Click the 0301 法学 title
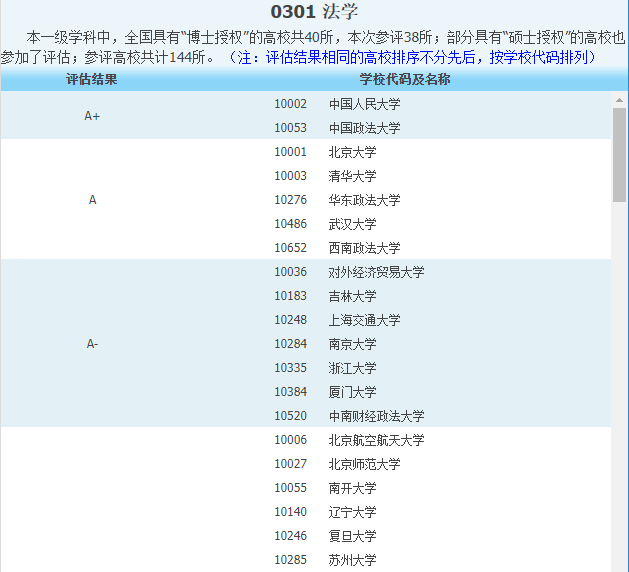 (x=314, y=12)
